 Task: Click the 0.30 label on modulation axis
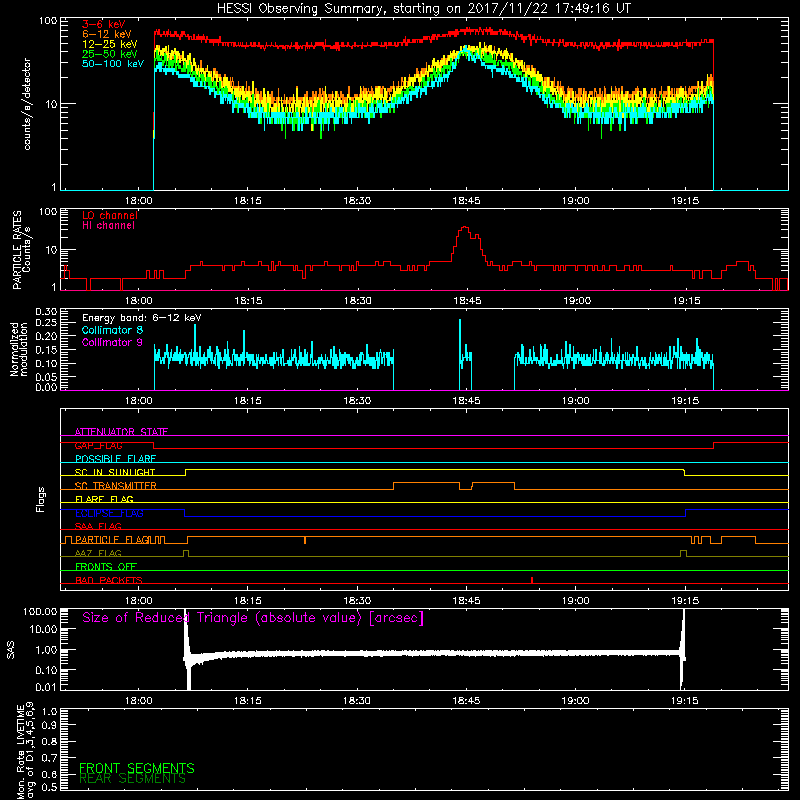[46, 311]
